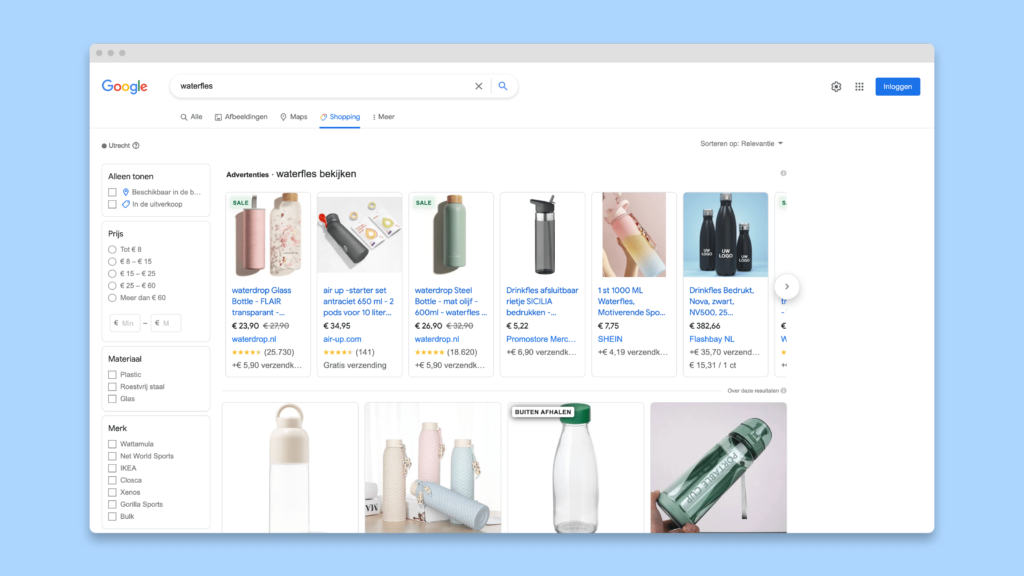Click the help icon next to Utrecht
Screen dimensions: 1024x576
point(136,146)
